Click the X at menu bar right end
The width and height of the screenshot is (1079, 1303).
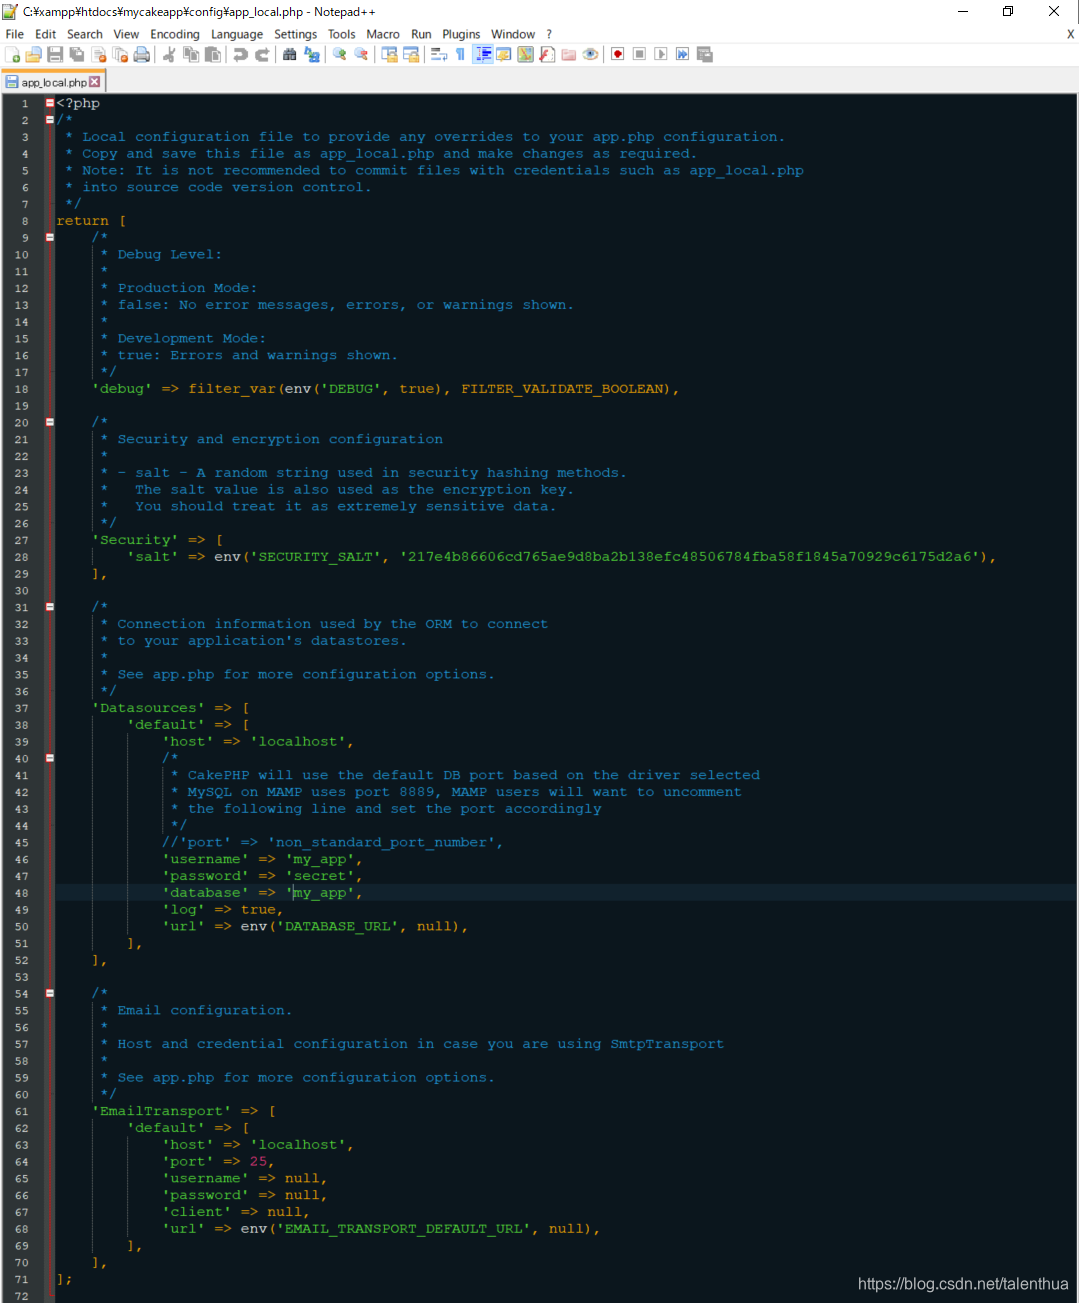click(x=1070, y=34)
